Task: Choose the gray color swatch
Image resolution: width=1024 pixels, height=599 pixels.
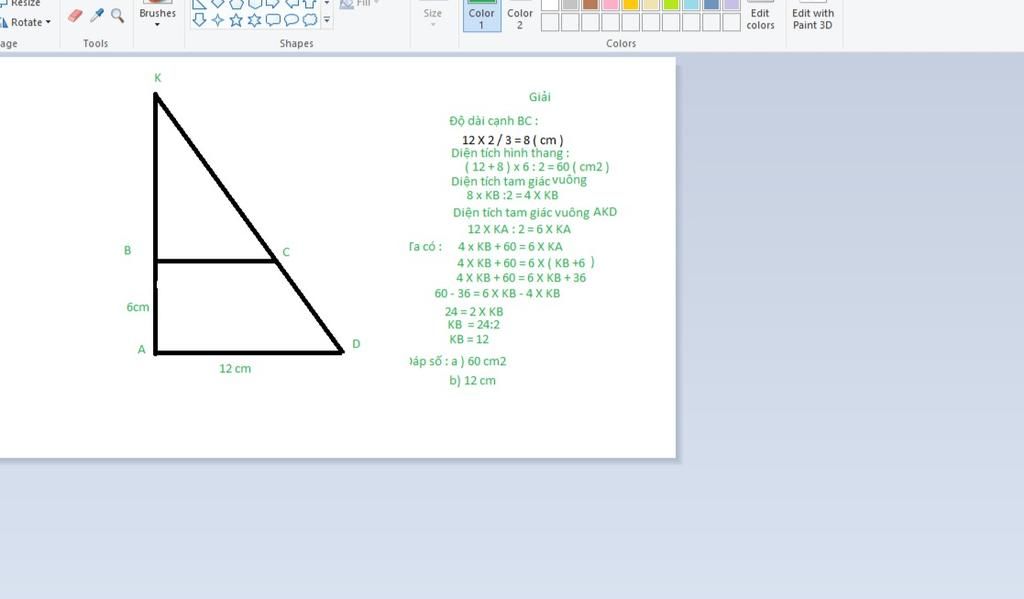Action: click(x=570, y=4)
